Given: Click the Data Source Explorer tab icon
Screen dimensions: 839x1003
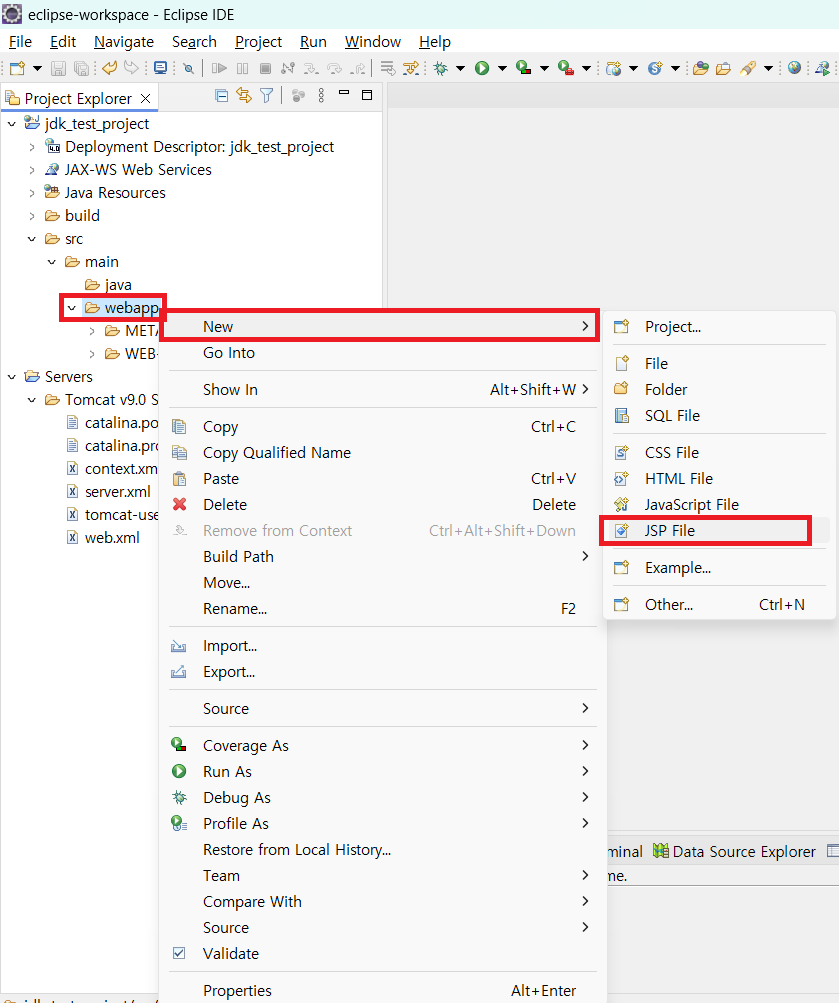Looking at the screenshot, I should tap(661, 851).
